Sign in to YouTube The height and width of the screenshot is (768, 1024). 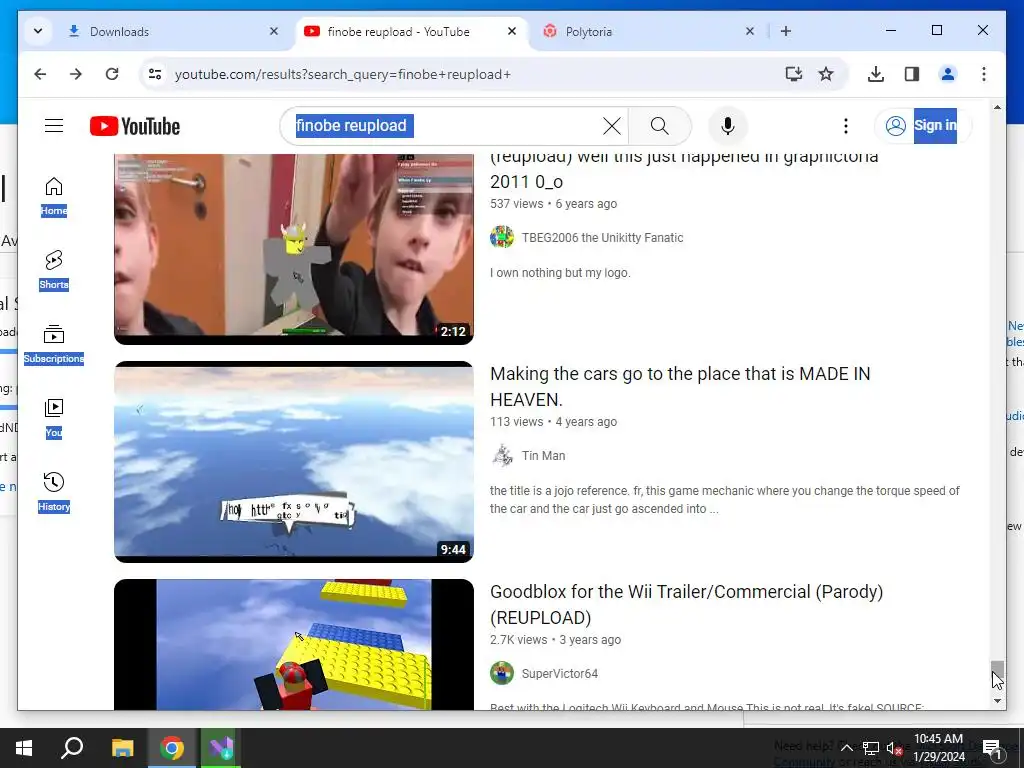923,125
